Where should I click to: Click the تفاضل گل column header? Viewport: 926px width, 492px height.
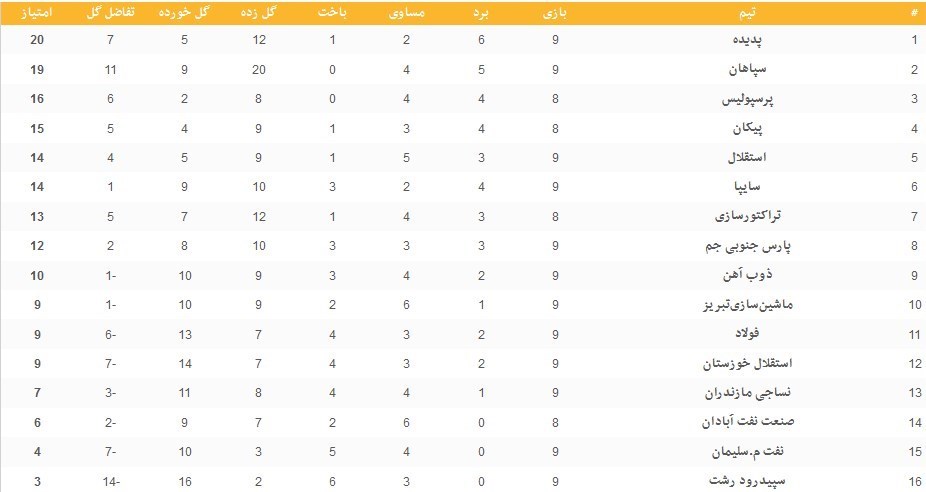[112, 12]
